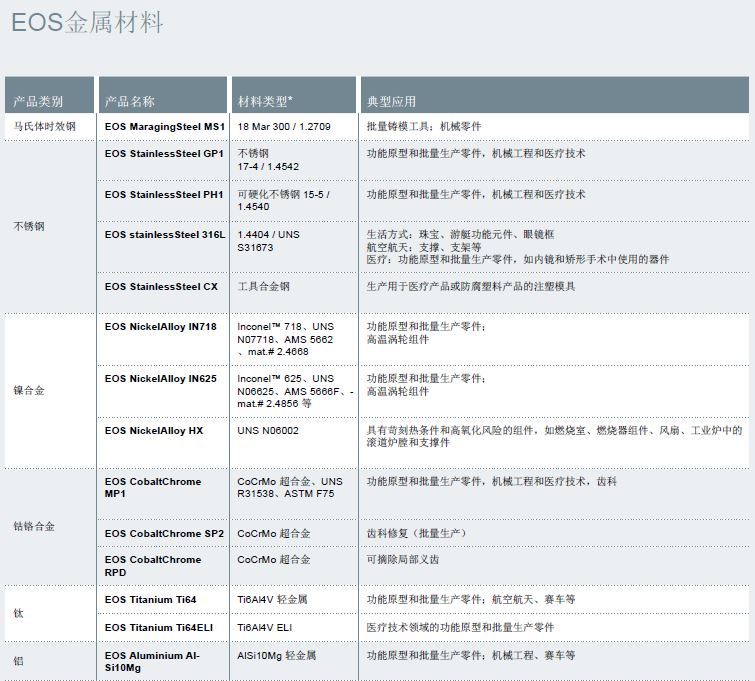Click application cell ending with 齿科
755x681 pixels.
tap(492, 482)
